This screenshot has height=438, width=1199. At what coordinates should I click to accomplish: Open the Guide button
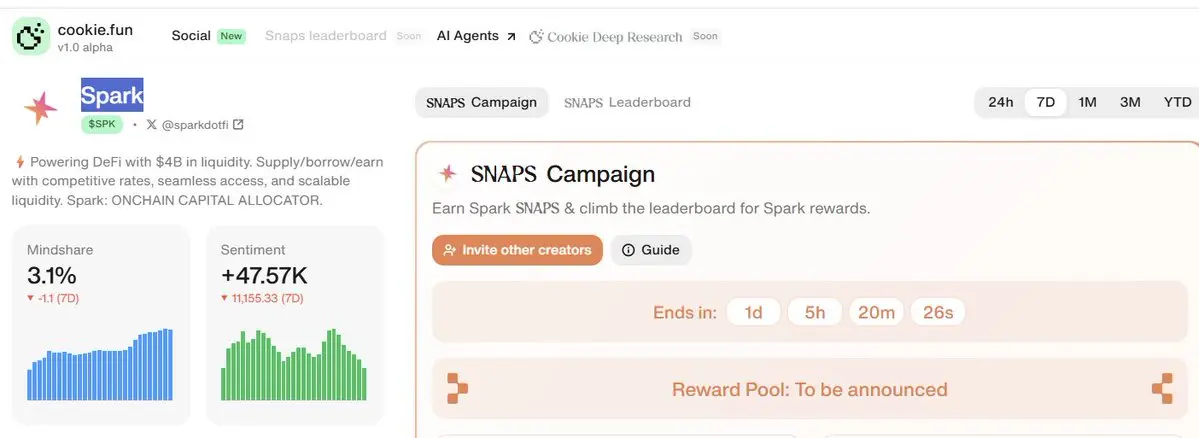(x=651, y=250)
